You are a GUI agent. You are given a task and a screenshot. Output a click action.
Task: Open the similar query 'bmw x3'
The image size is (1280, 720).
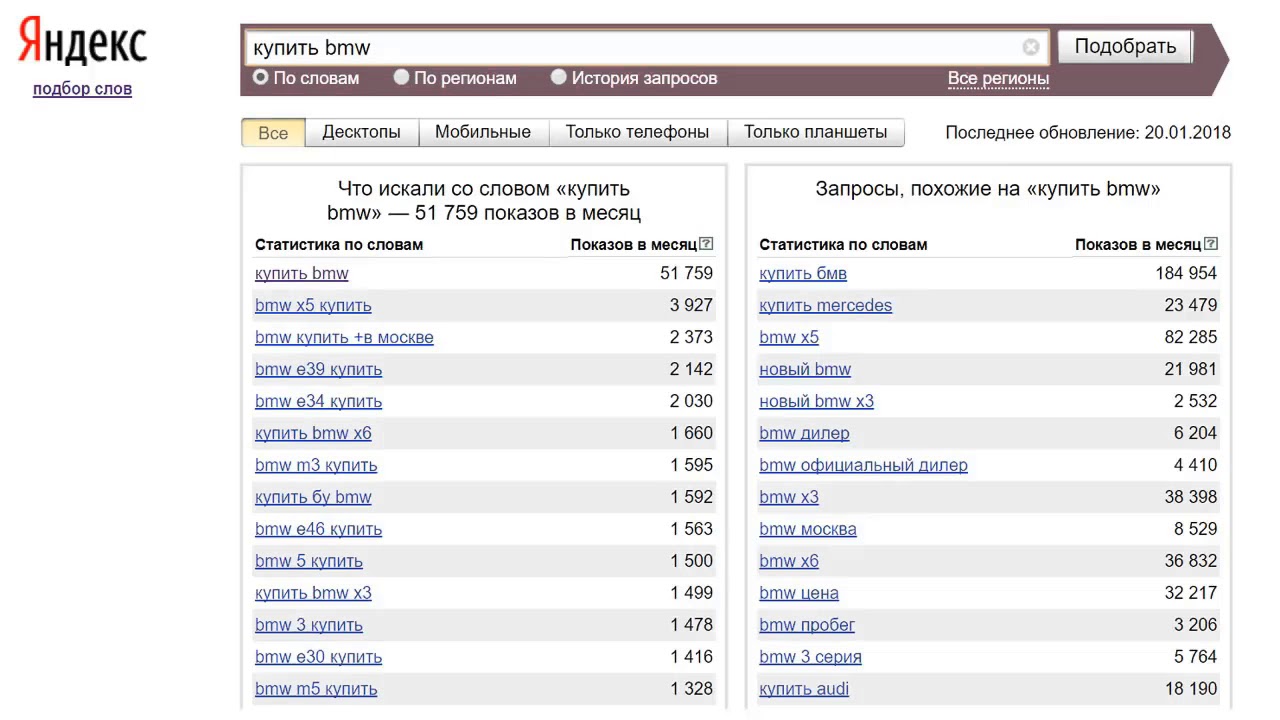tap(789, 497)
